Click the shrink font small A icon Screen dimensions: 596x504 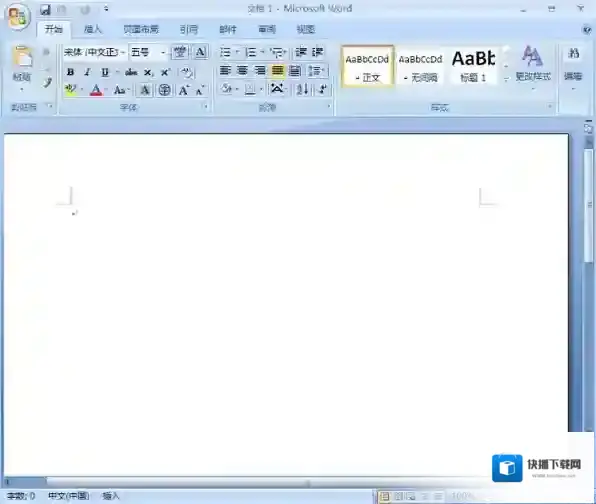[200, 90]
